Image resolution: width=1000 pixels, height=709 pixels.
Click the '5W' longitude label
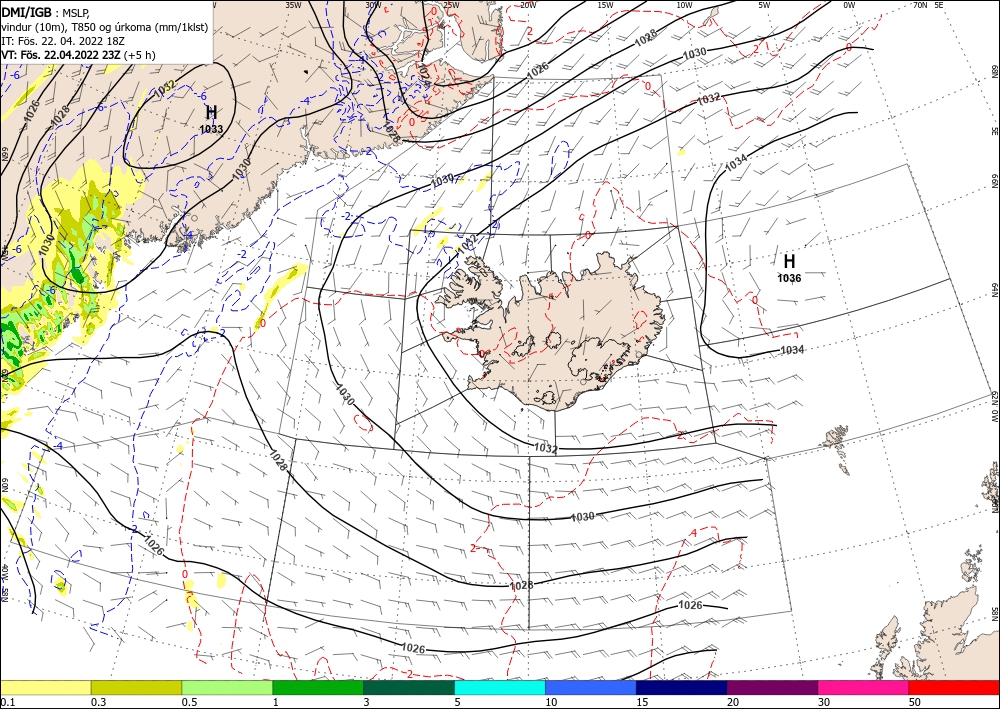pyautogui.click(x=764, y=5)
